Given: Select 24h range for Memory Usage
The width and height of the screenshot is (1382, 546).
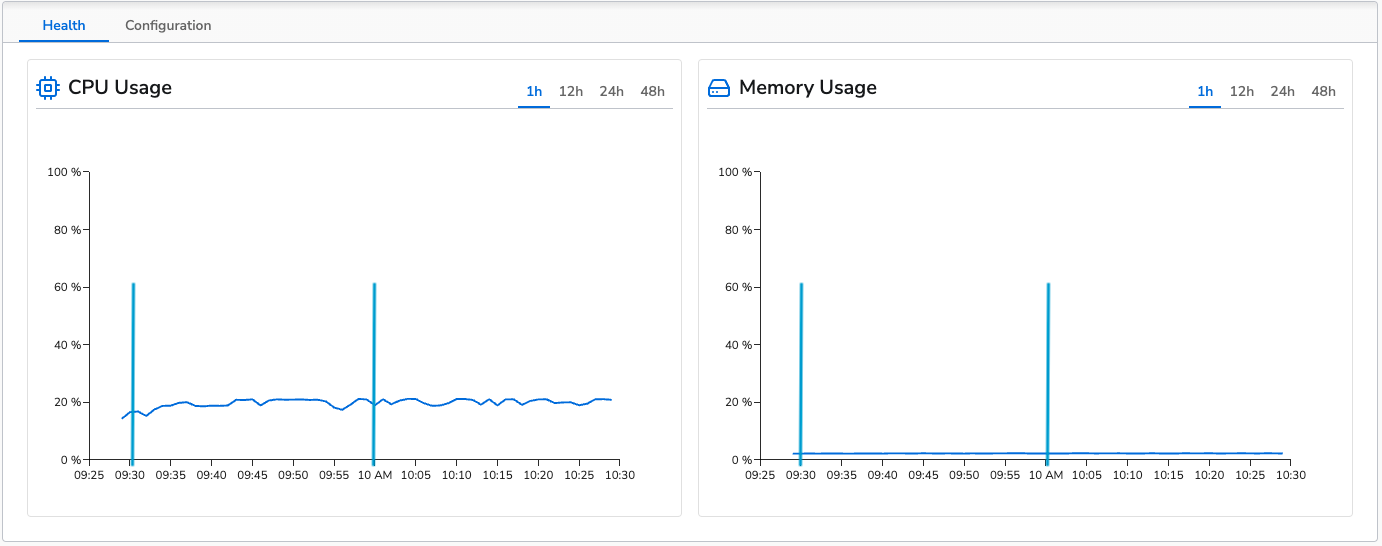Looking at the screenshot, I should (1283, 91).
